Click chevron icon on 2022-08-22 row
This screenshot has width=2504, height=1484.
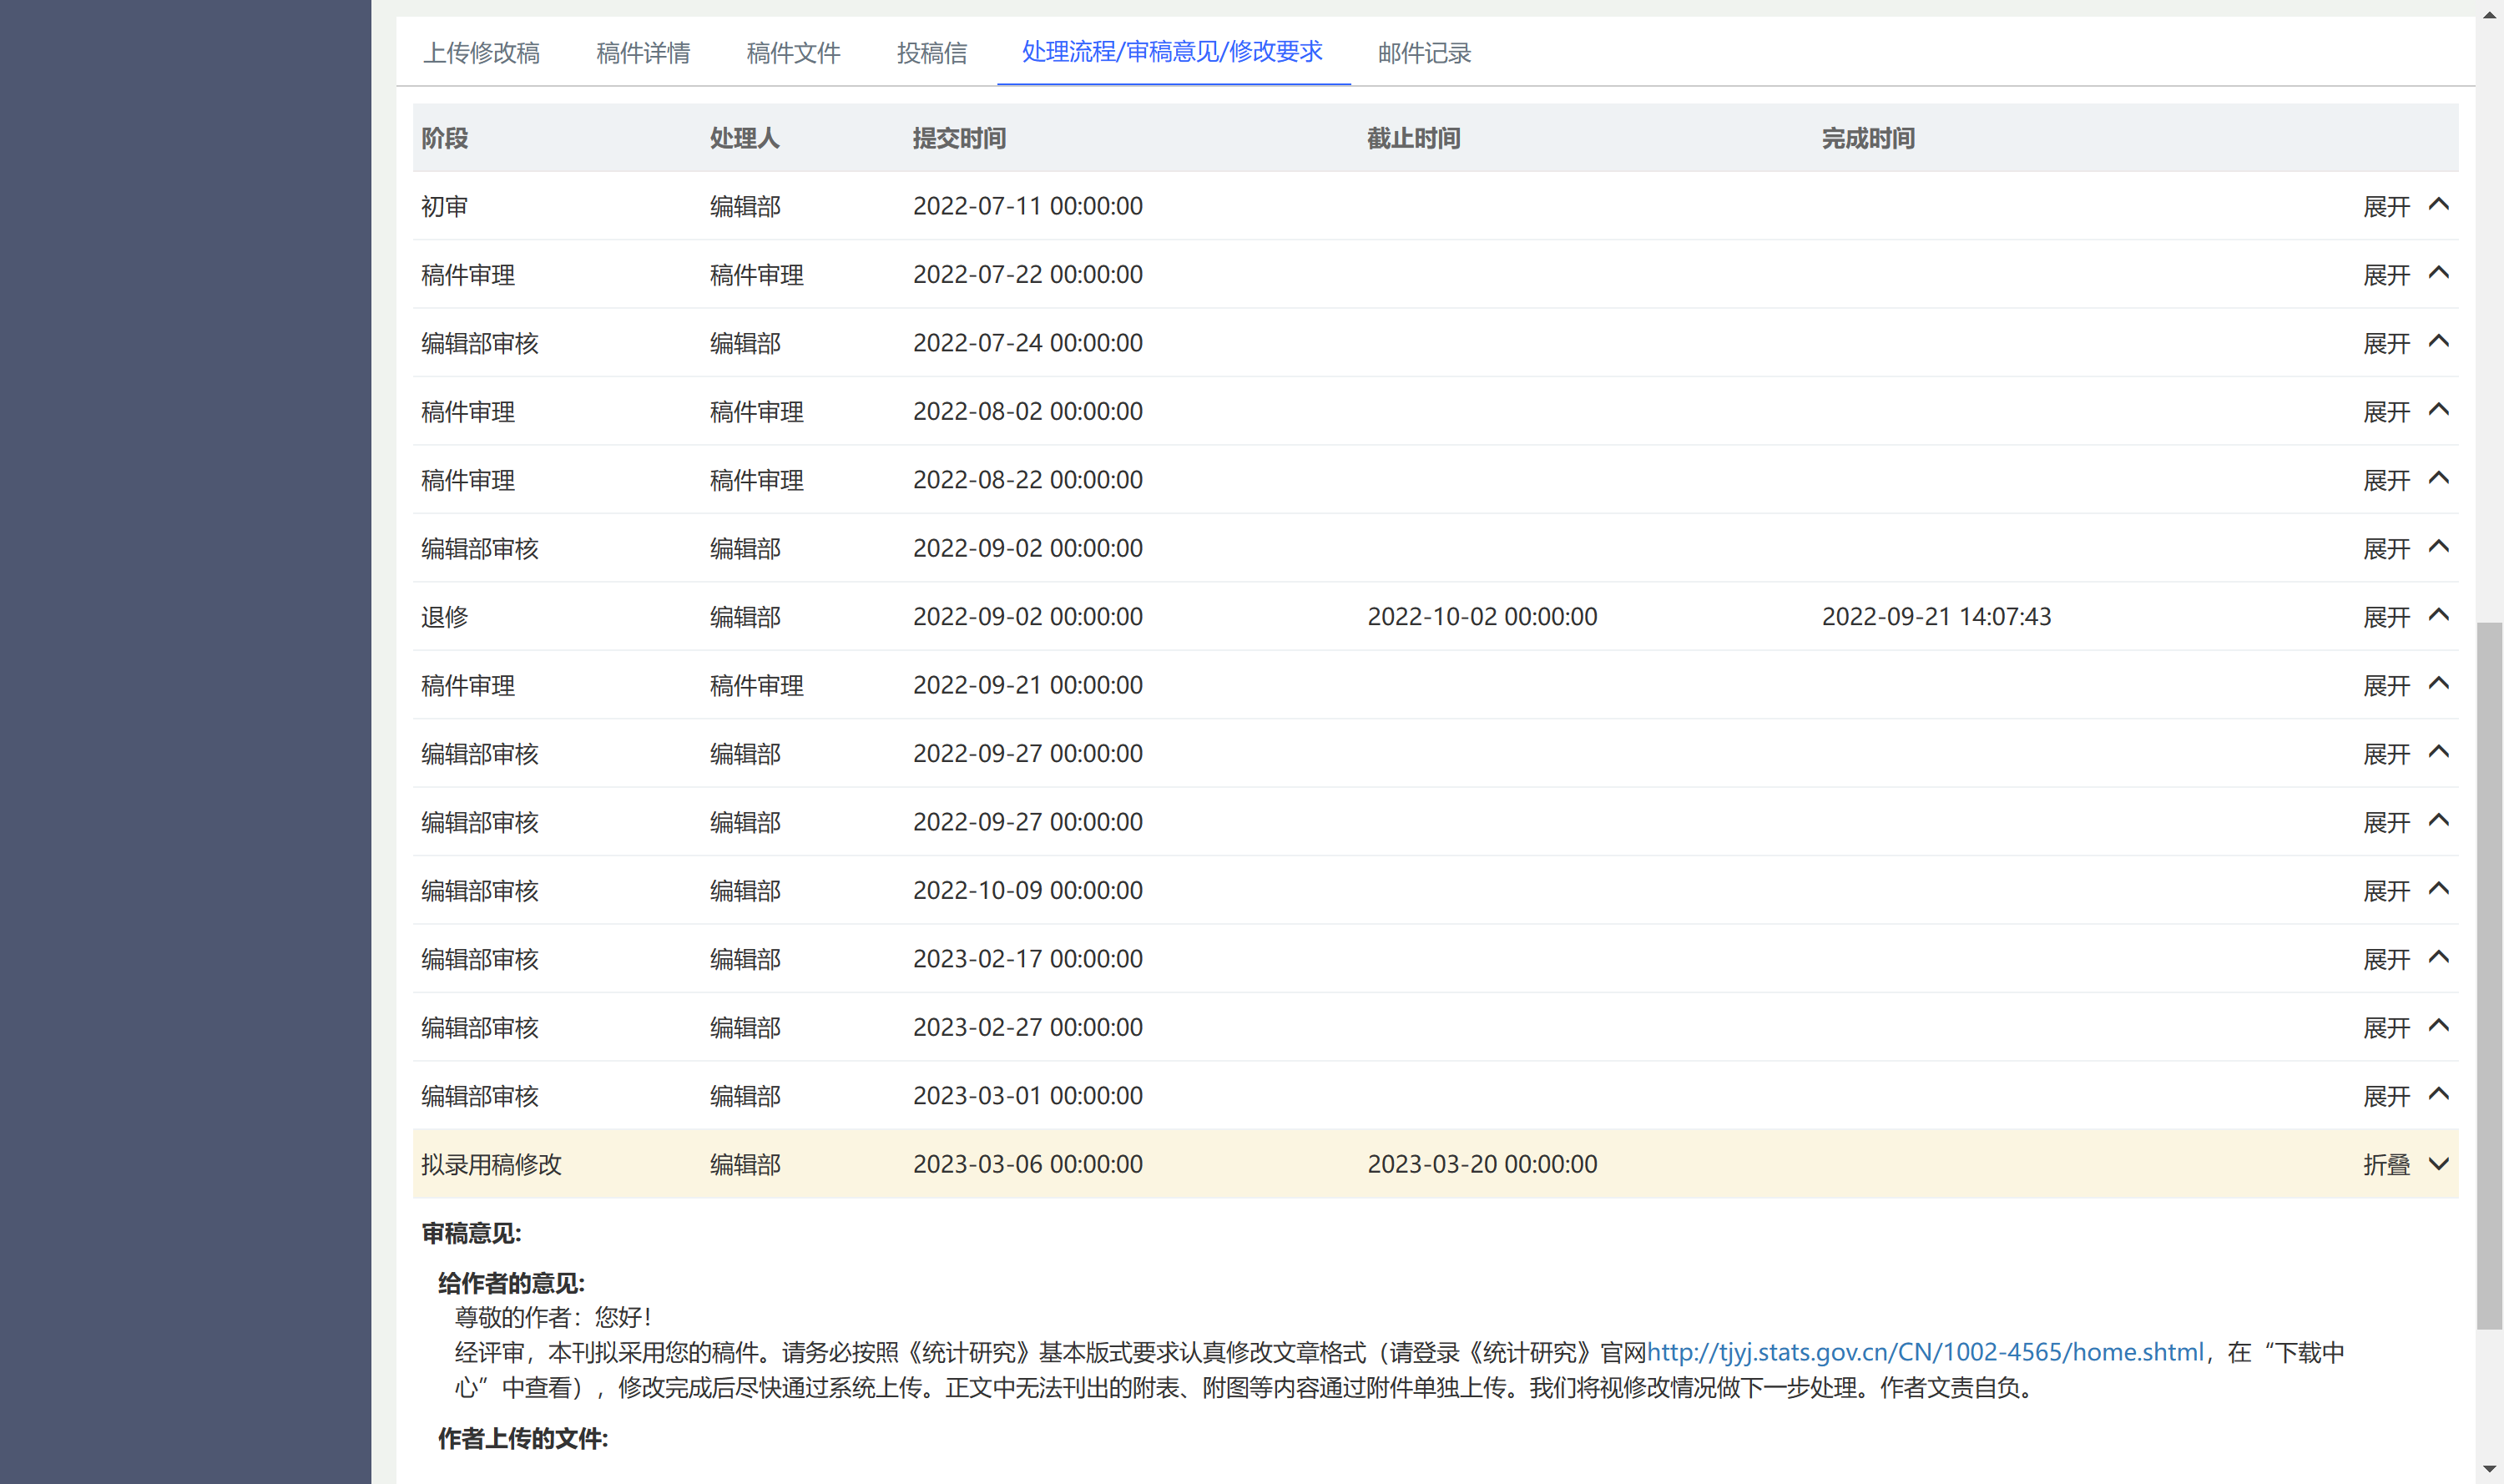click(2438, 479)
